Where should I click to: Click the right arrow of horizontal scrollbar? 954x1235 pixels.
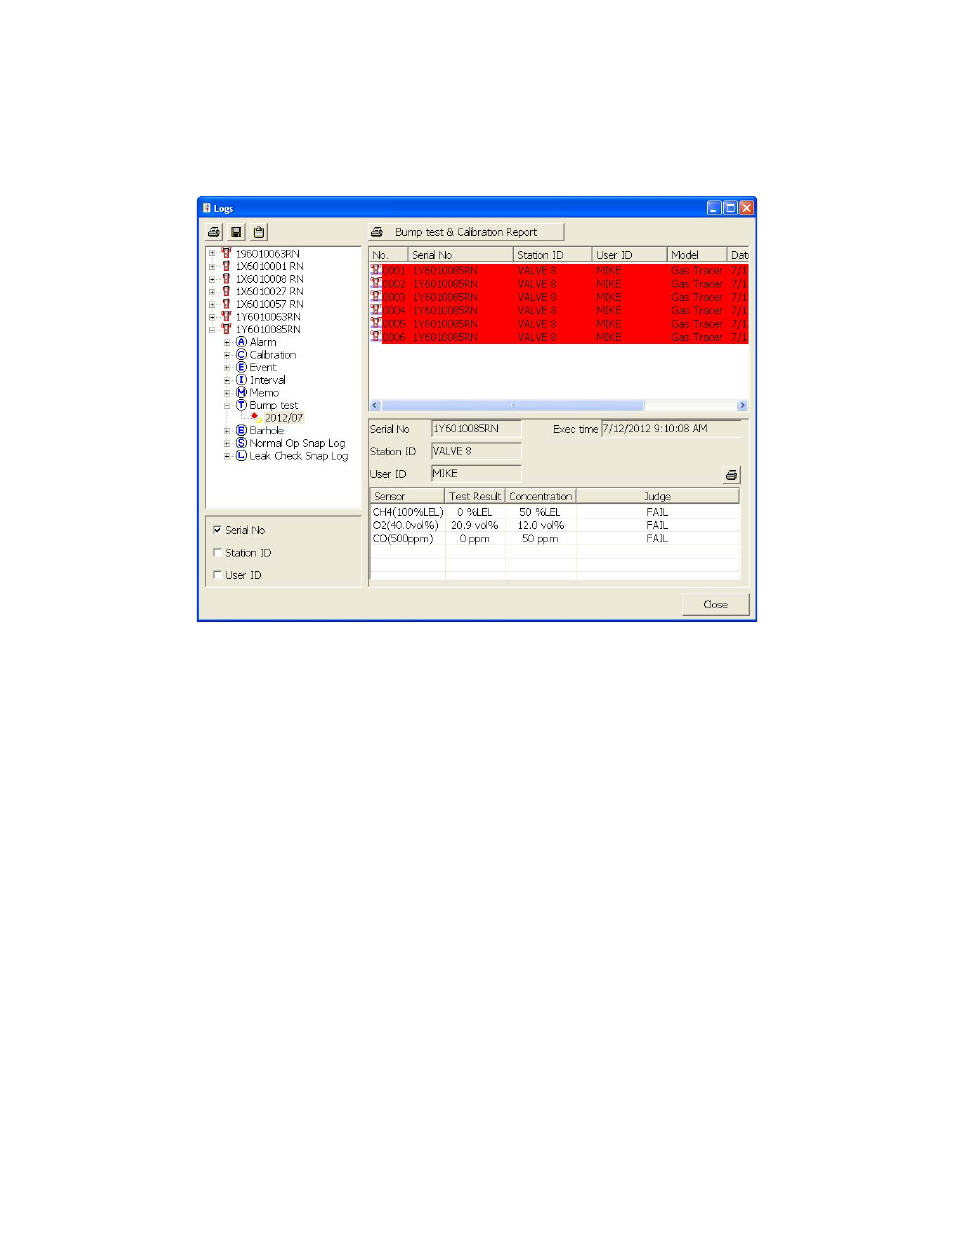pyautogui.click(x=742, y=405)
